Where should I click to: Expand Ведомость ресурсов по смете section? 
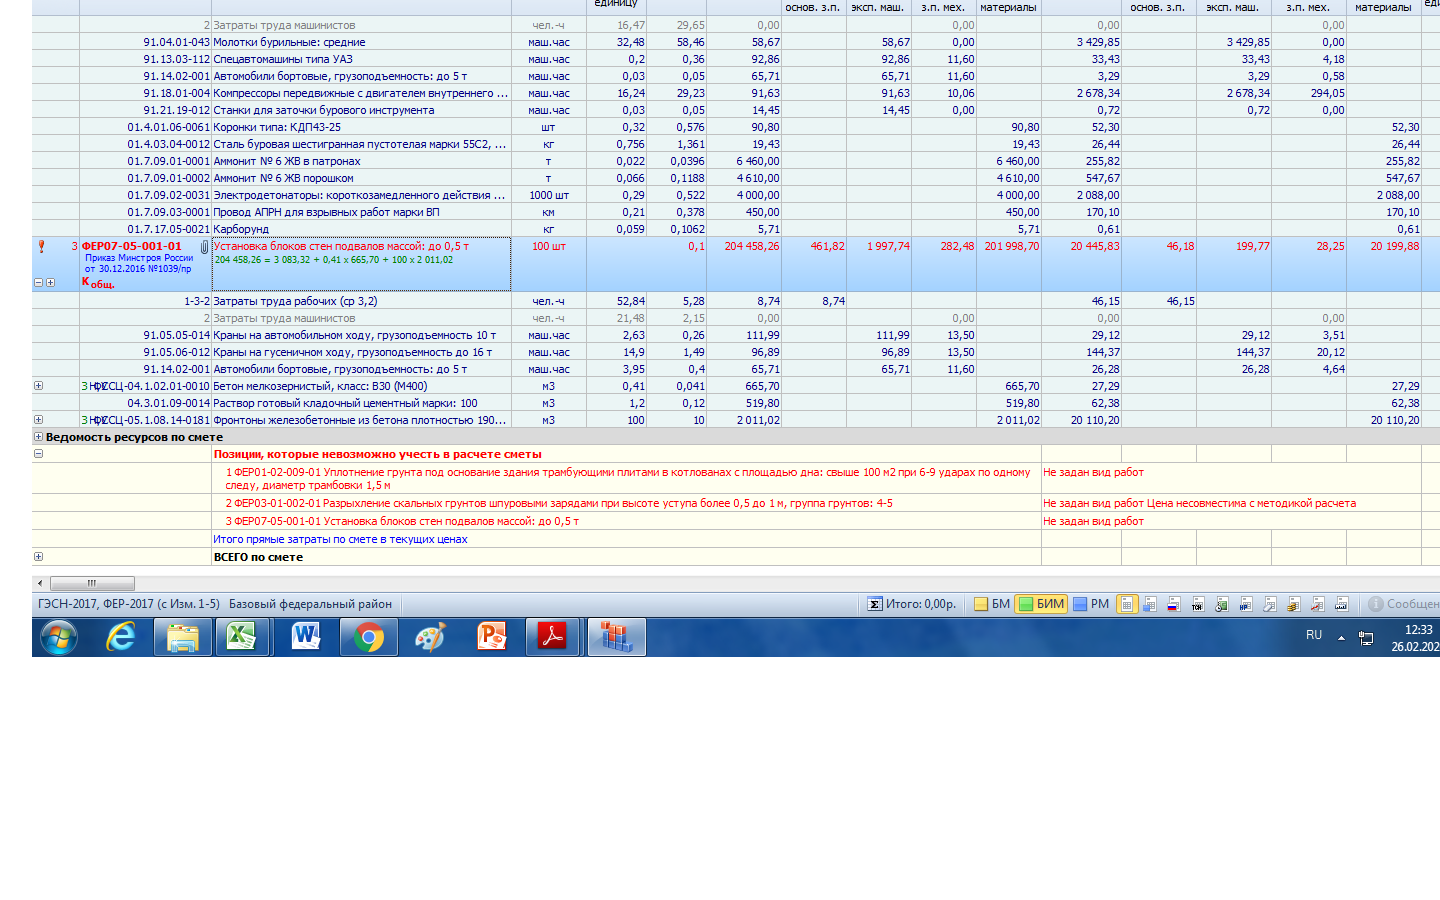point(39,437)
